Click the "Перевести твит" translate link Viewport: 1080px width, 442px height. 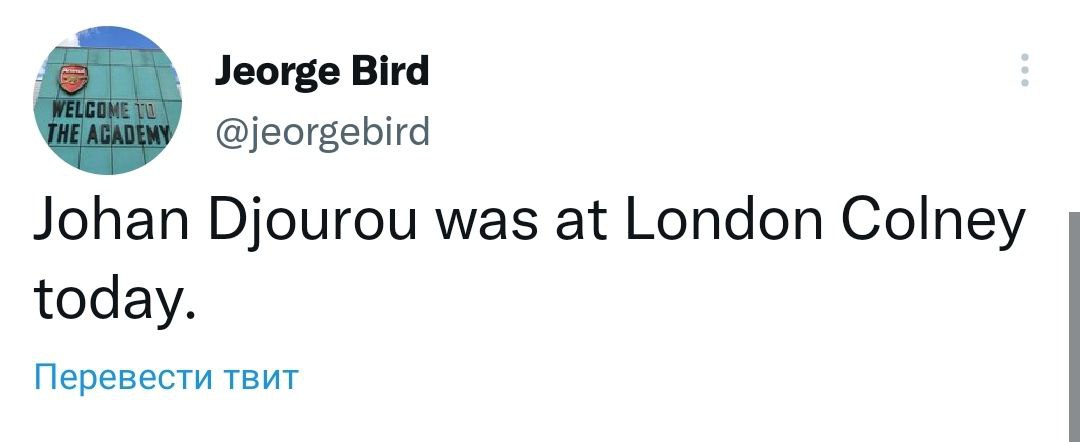[x=166, y=378]
